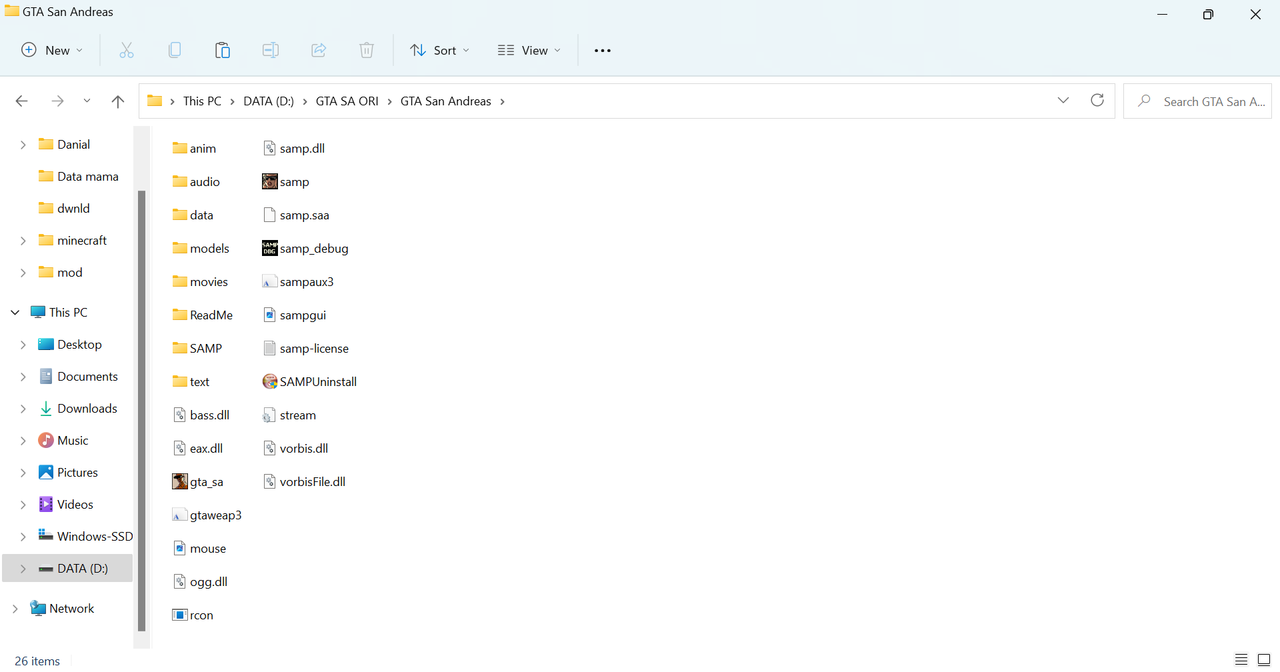Open Documents in the navigation pane
Image resolution: width=1280 pixels, height=672 pixels.
click(87, 376)
